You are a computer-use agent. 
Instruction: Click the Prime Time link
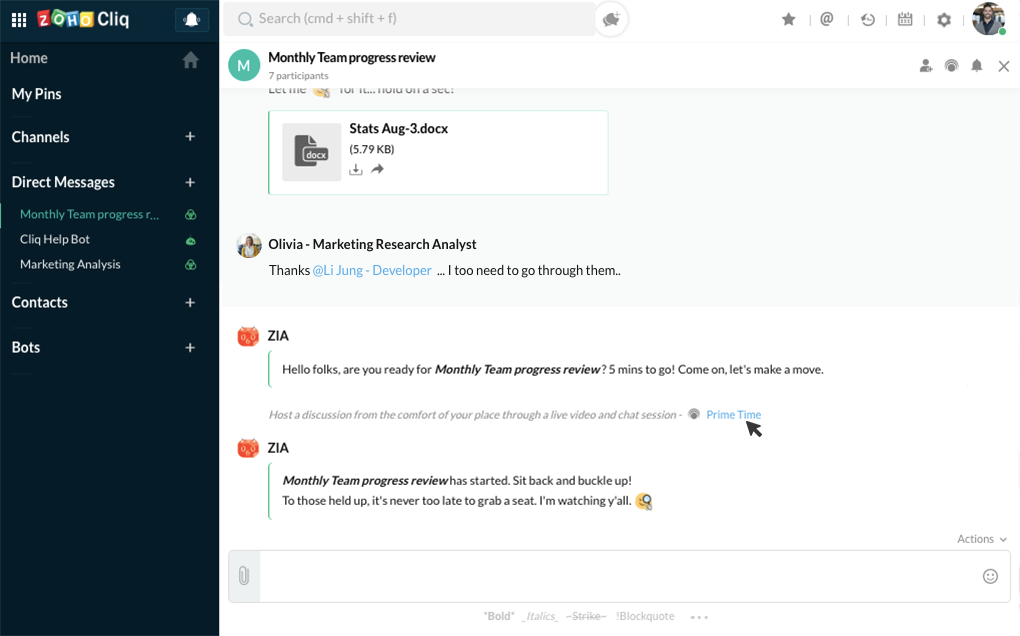click(x=733, y=415)
